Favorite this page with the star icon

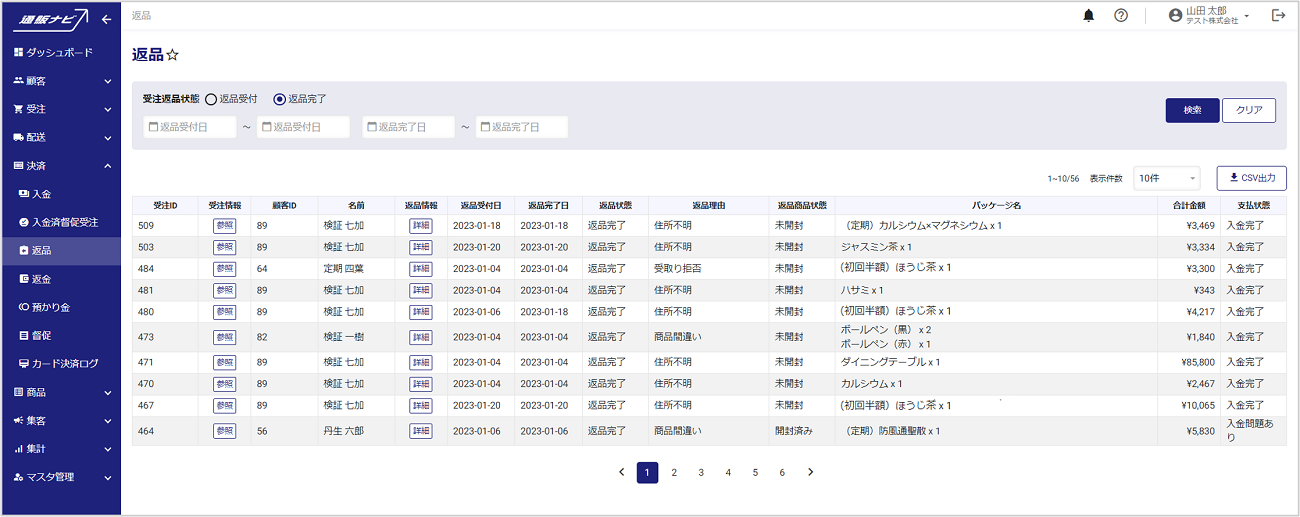(x=173, y=55)
